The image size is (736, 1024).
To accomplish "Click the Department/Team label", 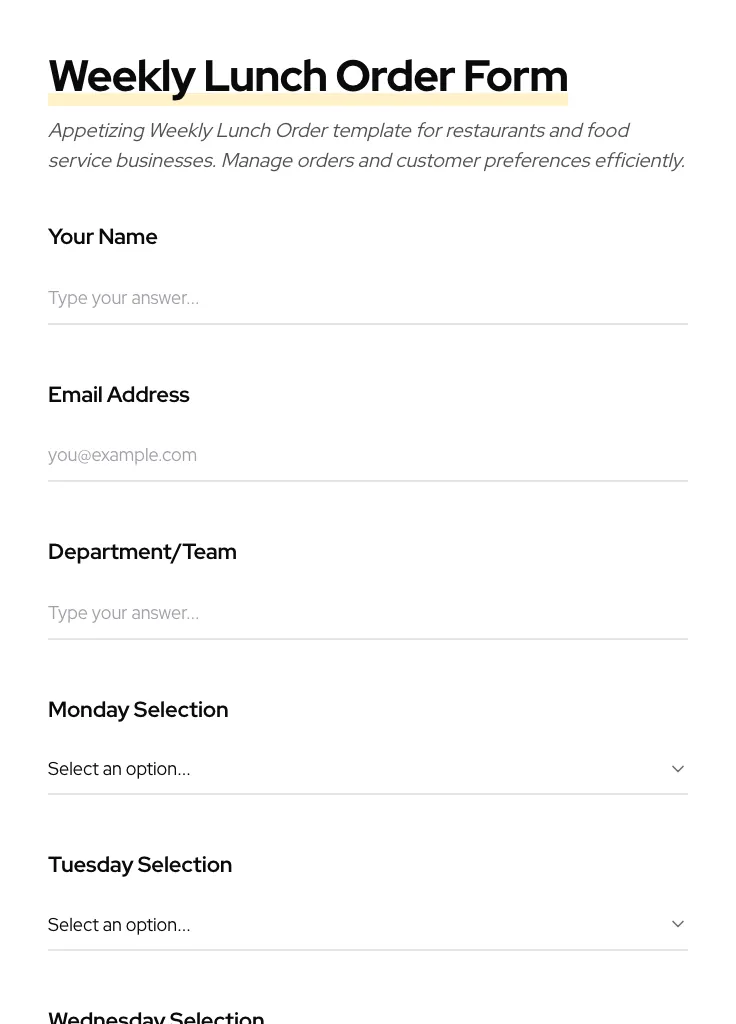I will (142, 552).
